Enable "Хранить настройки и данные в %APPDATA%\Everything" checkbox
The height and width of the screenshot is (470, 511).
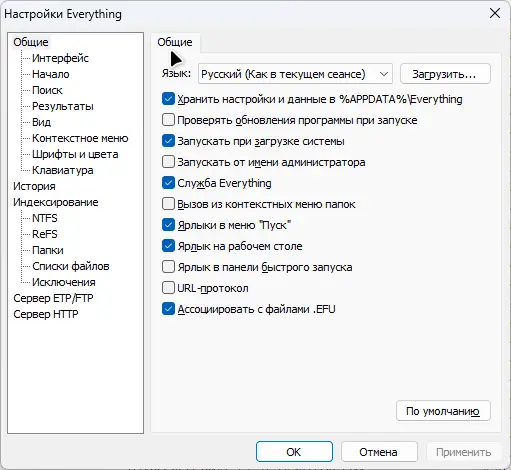168,99
